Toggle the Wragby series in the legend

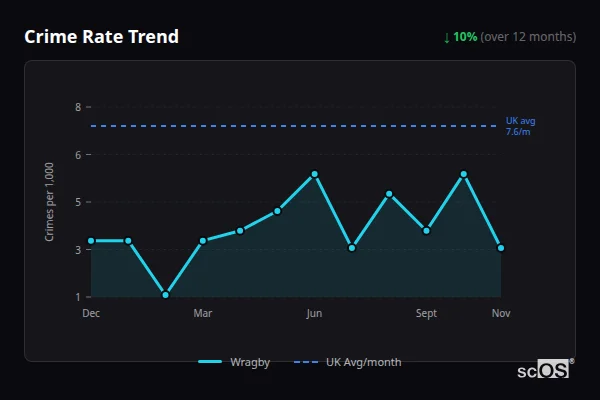234,362
